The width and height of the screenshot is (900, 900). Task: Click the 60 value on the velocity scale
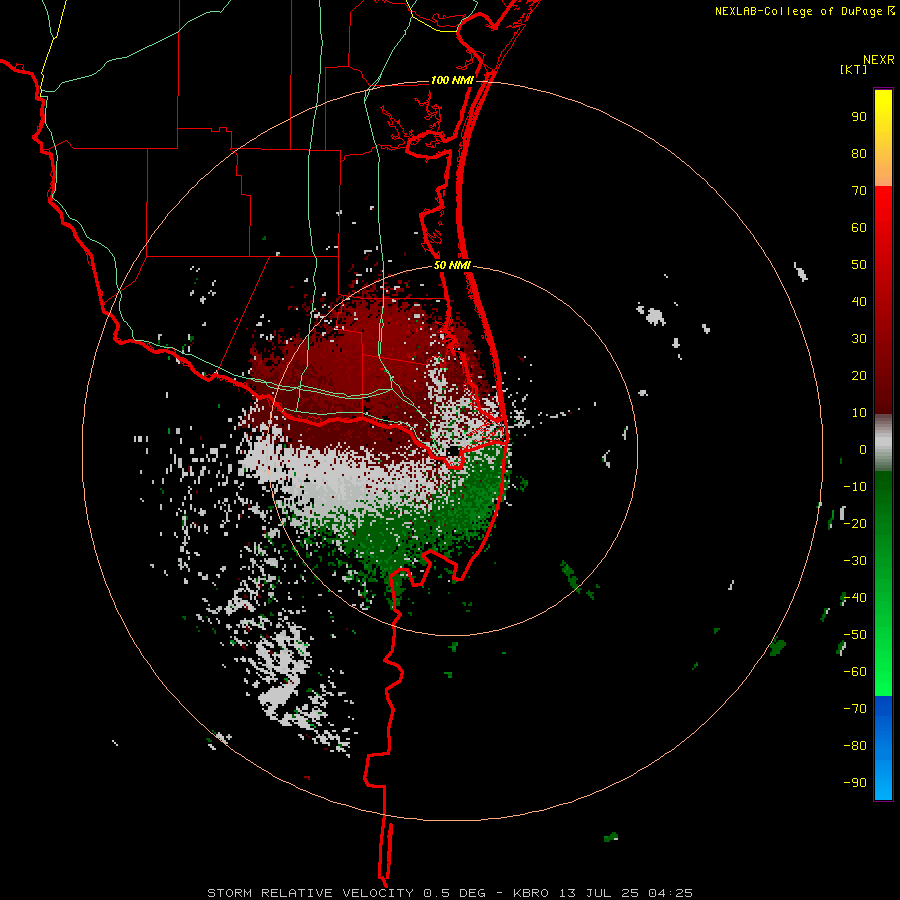coord(859,228)
